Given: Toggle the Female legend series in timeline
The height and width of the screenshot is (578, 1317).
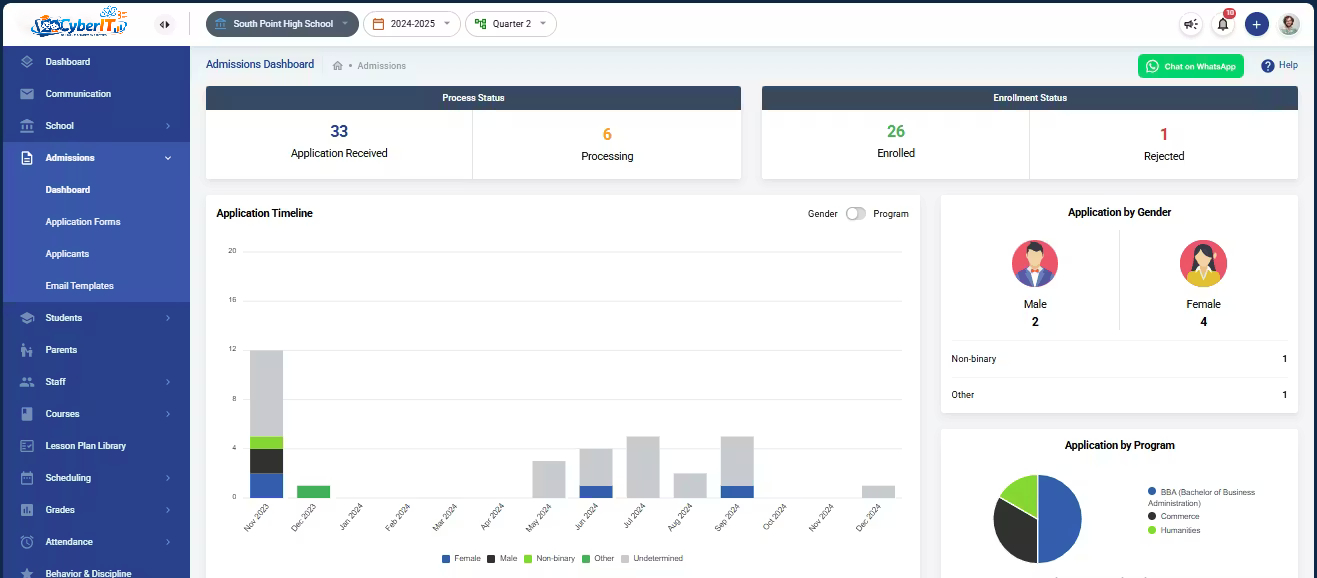Looking at the screenshot, I should [461, 558].
